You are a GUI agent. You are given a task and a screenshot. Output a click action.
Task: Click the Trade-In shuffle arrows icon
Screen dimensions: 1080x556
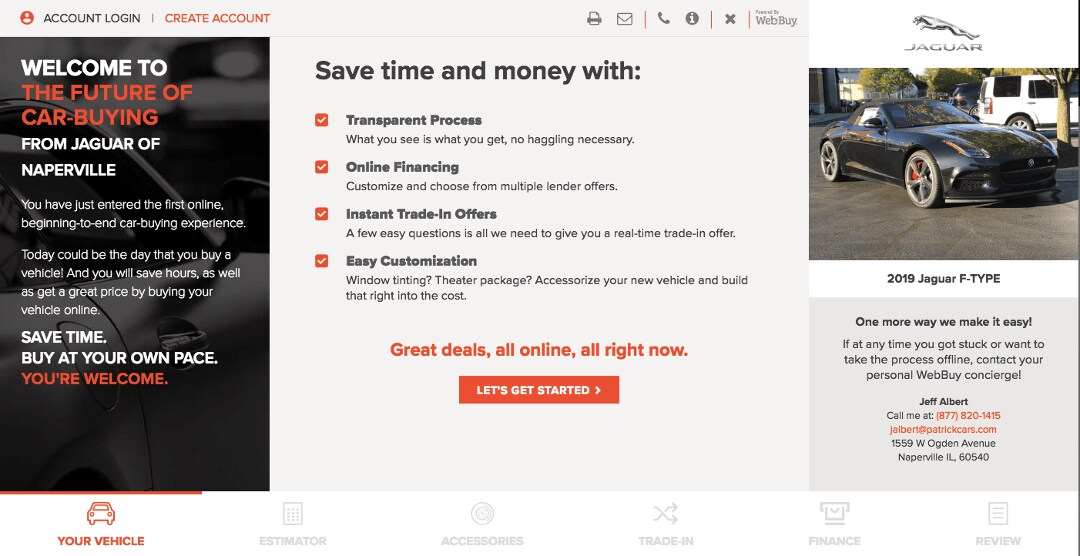click(665, 513)
